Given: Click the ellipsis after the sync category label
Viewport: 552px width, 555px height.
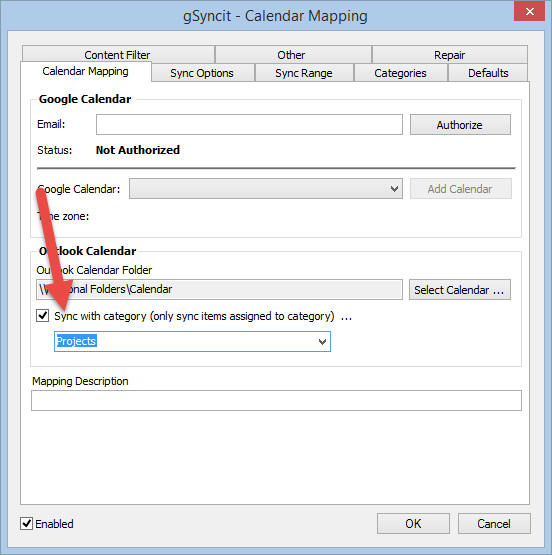Looking at the screenshot, I should [x=346, y=316].
